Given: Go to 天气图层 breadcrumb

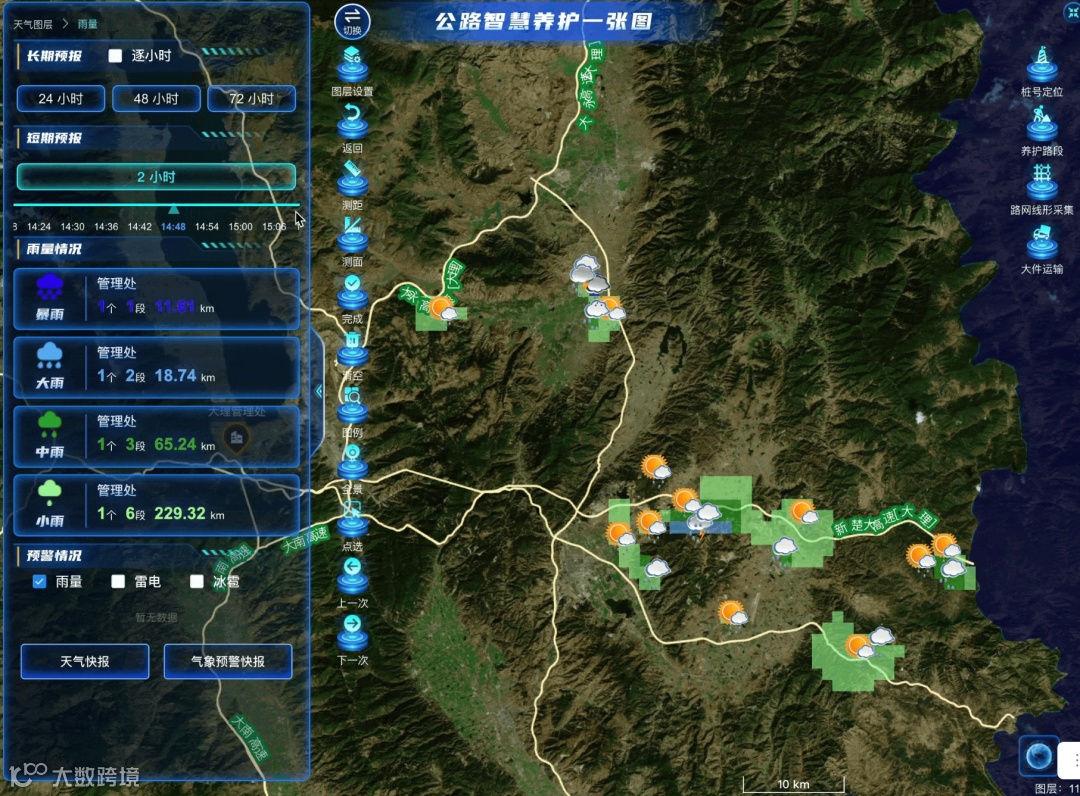Looking at the screenshot, I should click(32, 24).
